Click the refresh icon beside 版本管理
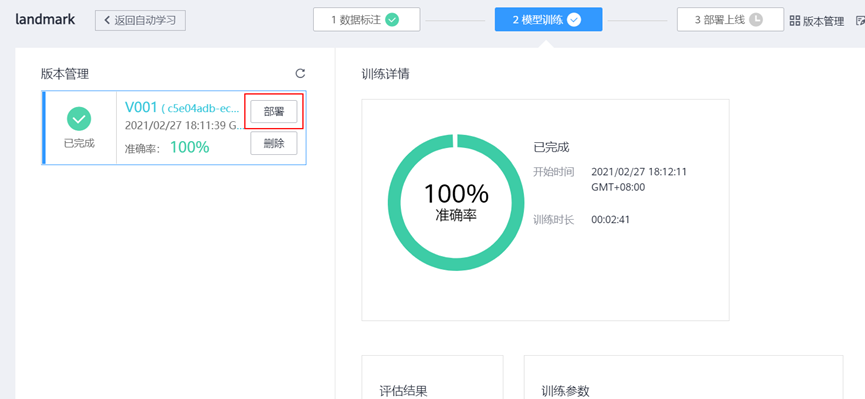 pos(300,73)
